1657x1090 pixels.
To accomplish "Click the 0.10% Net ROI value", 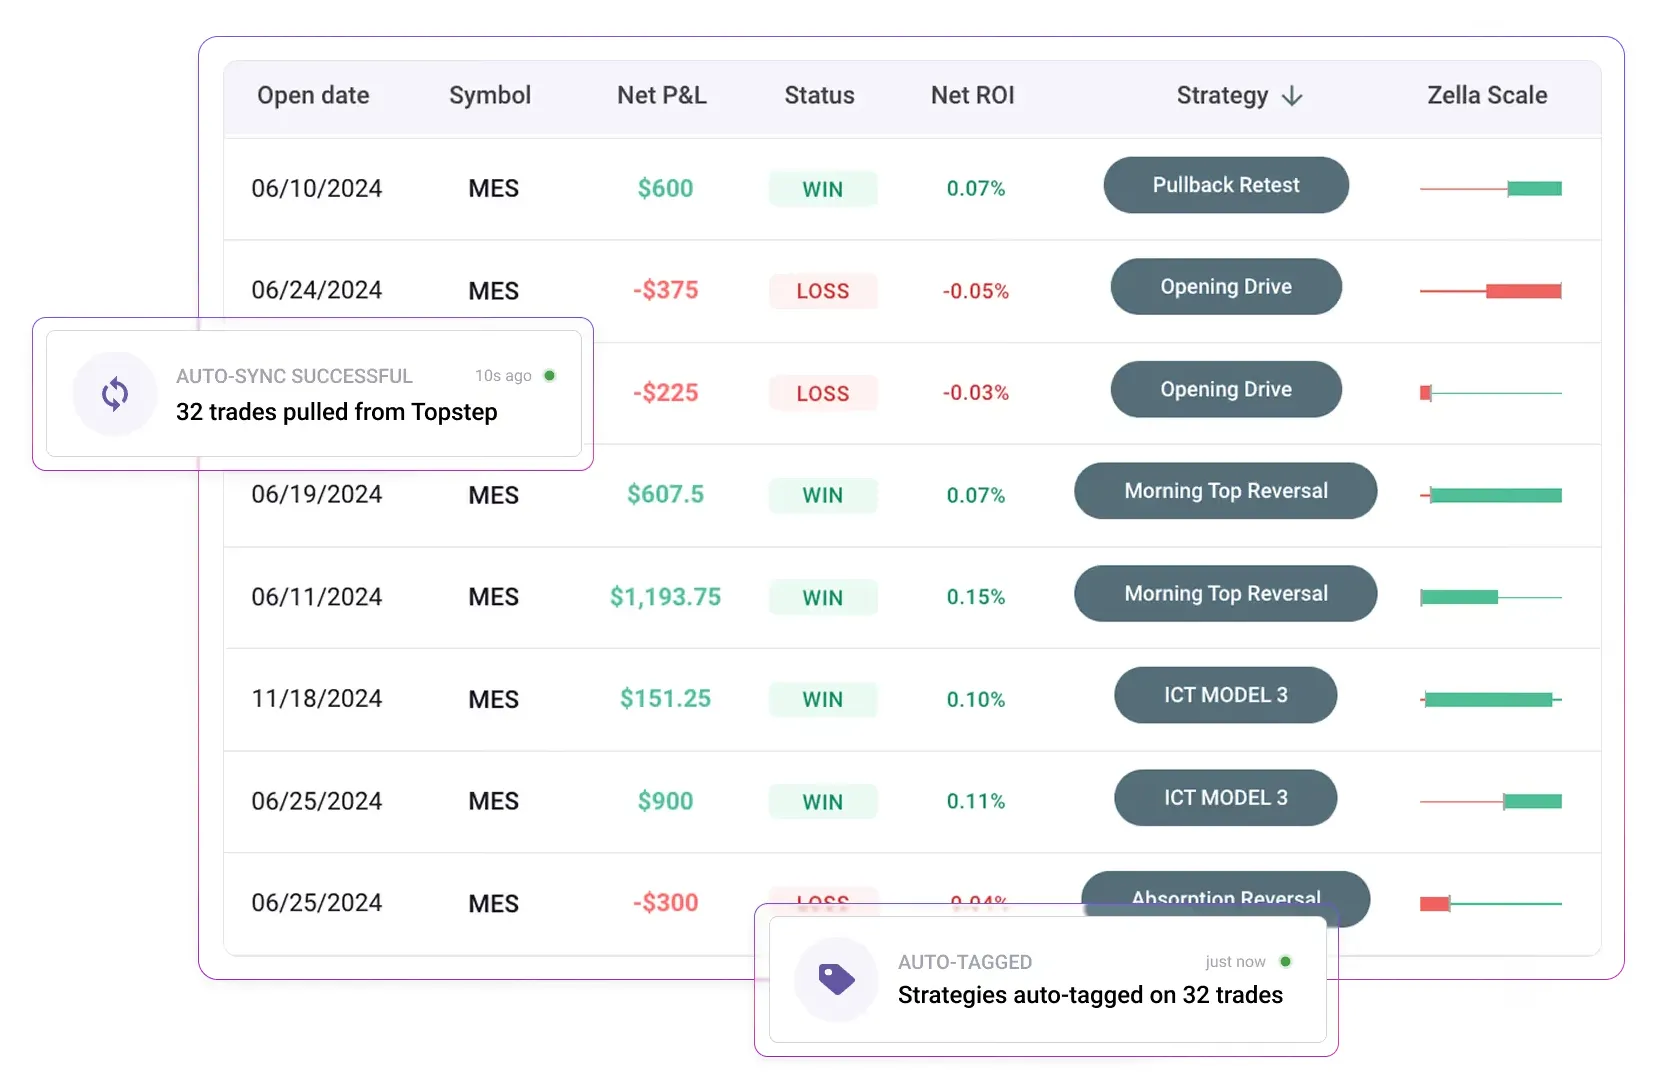I will pos(976,699).
